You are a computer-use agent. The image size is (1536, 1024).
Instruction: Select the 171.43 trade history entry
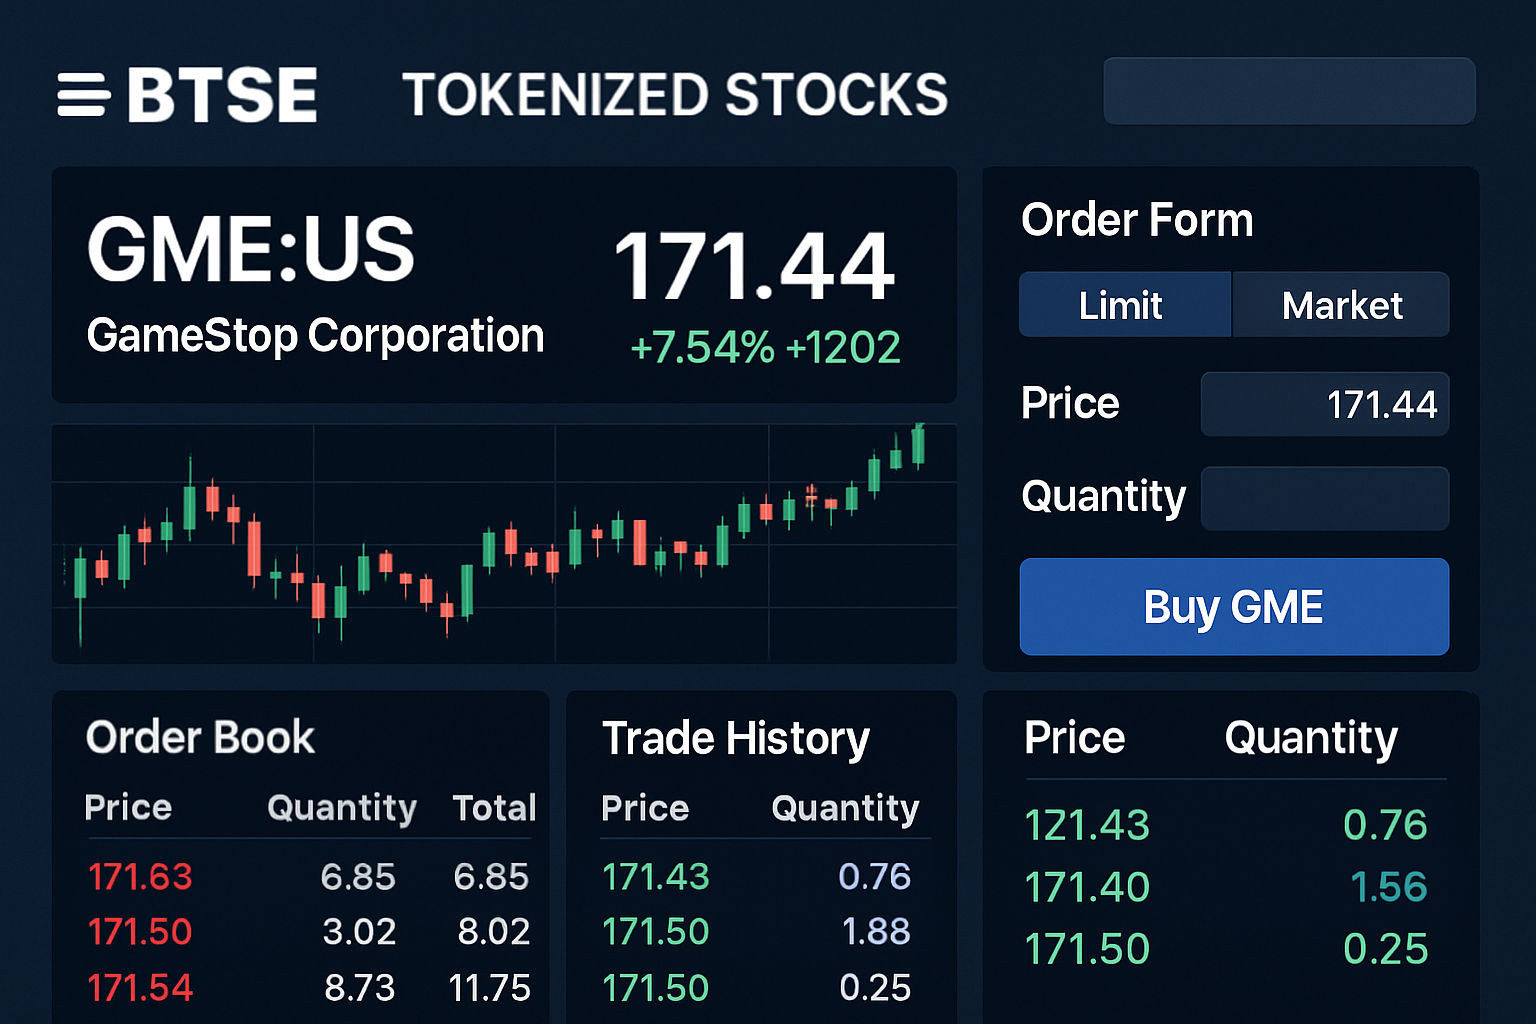point(655,876)
